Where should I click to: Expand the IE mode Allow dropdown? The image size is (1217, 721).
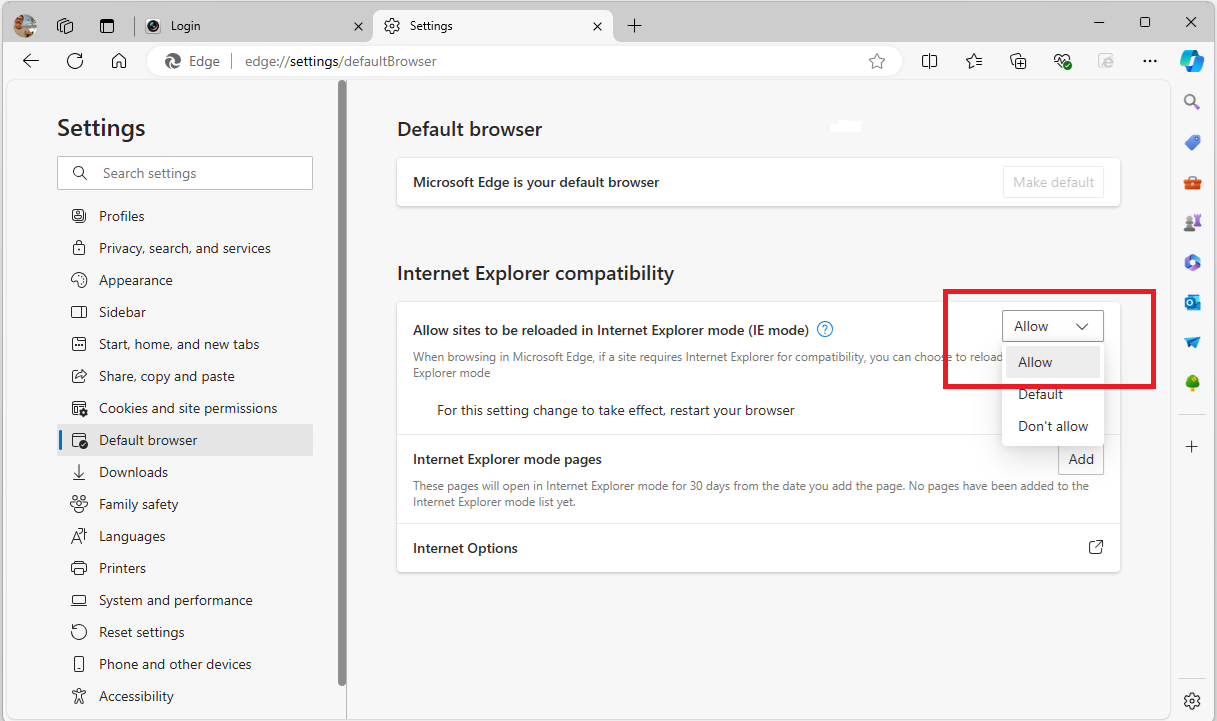1052,326
